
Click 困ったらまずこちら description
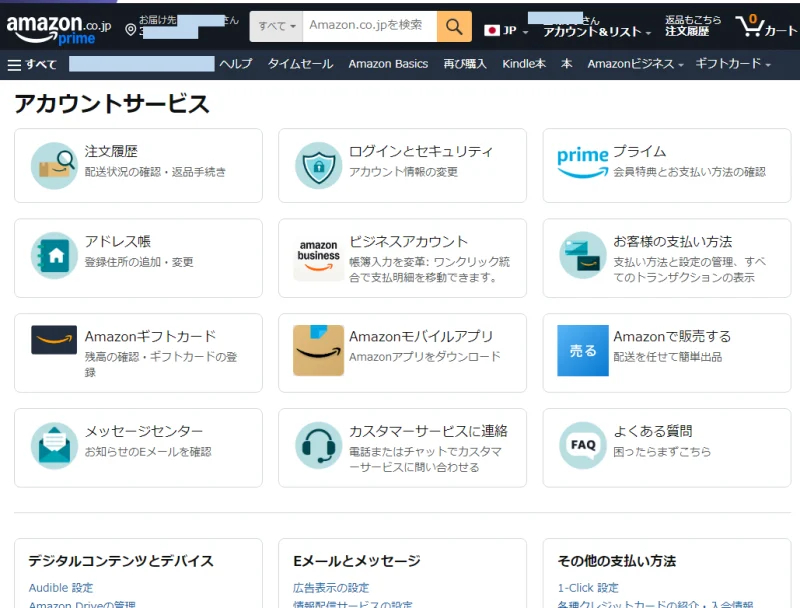coord(662,451)
